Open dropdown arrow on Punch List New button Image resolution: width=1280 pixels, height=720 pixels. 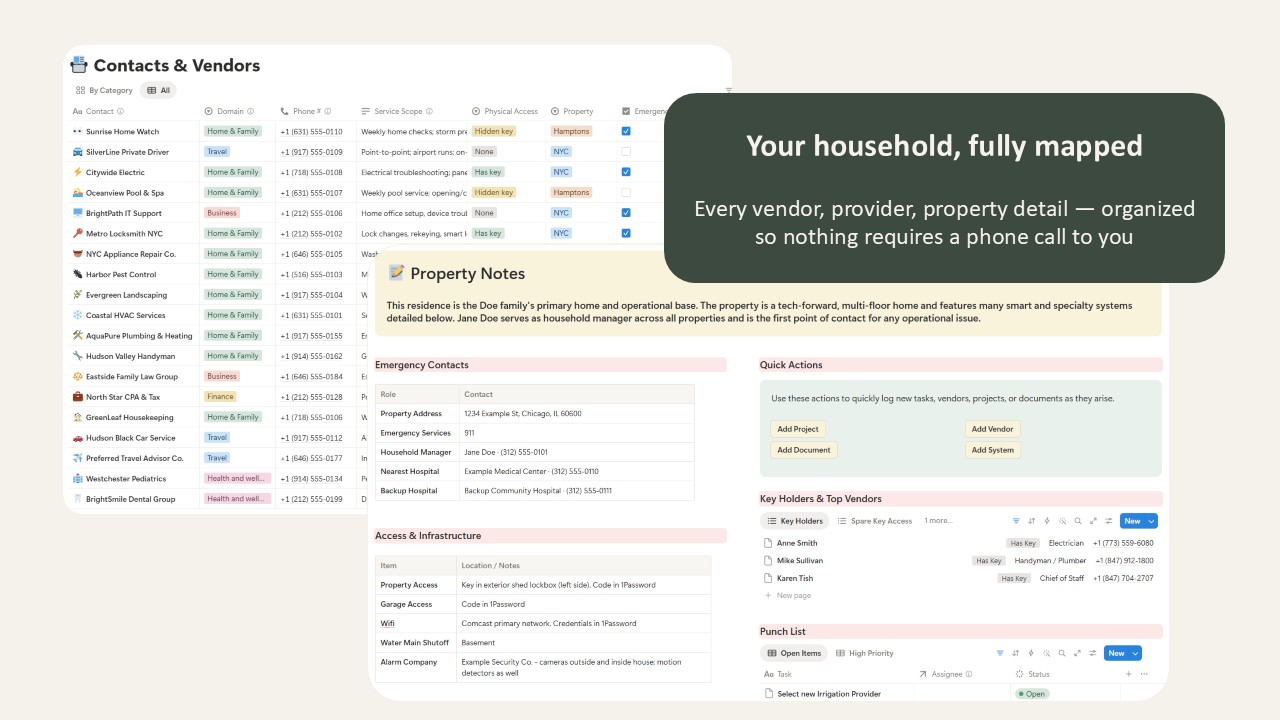(1135, 653)
